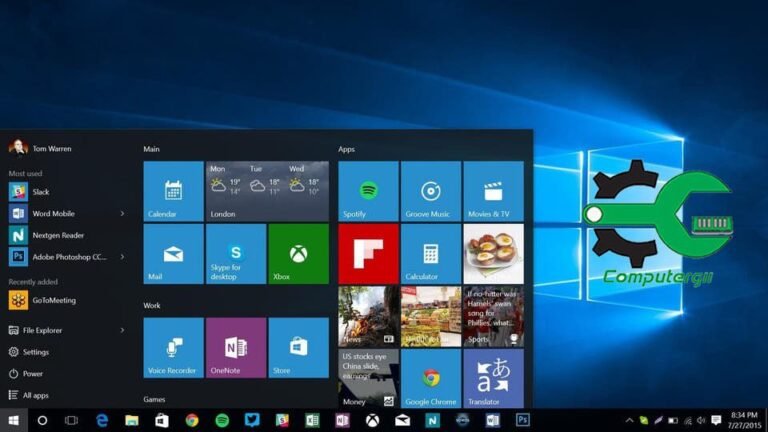The height and width of the screenshot is (432, 768).
Task: Open Slack from the taskbar
Action: 282,420
